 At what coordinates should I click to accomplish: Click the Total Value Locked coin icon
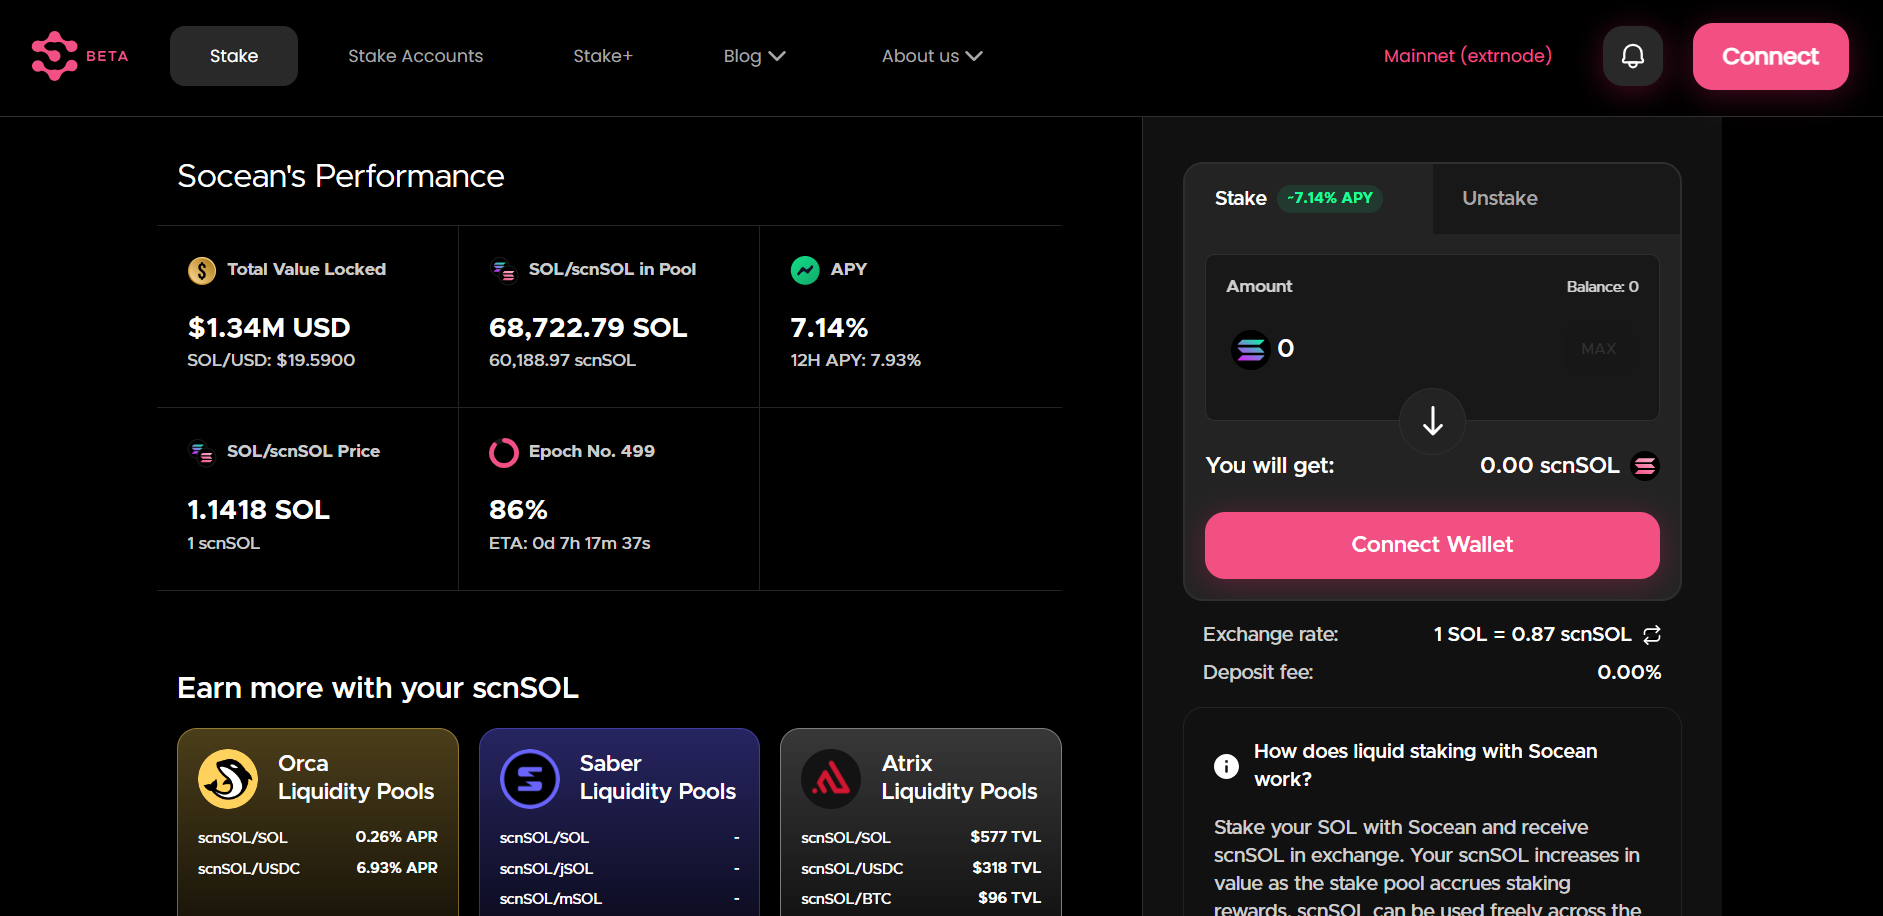202,270
